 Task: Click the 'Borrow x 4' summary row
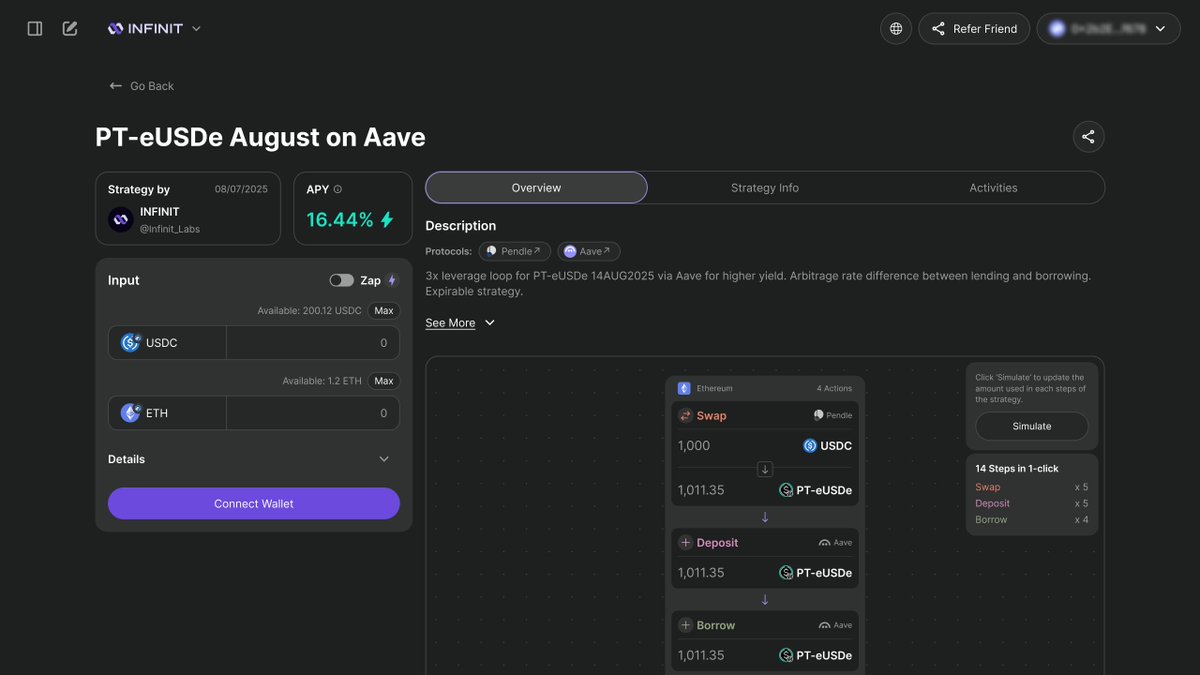(x=1032, y=519)
